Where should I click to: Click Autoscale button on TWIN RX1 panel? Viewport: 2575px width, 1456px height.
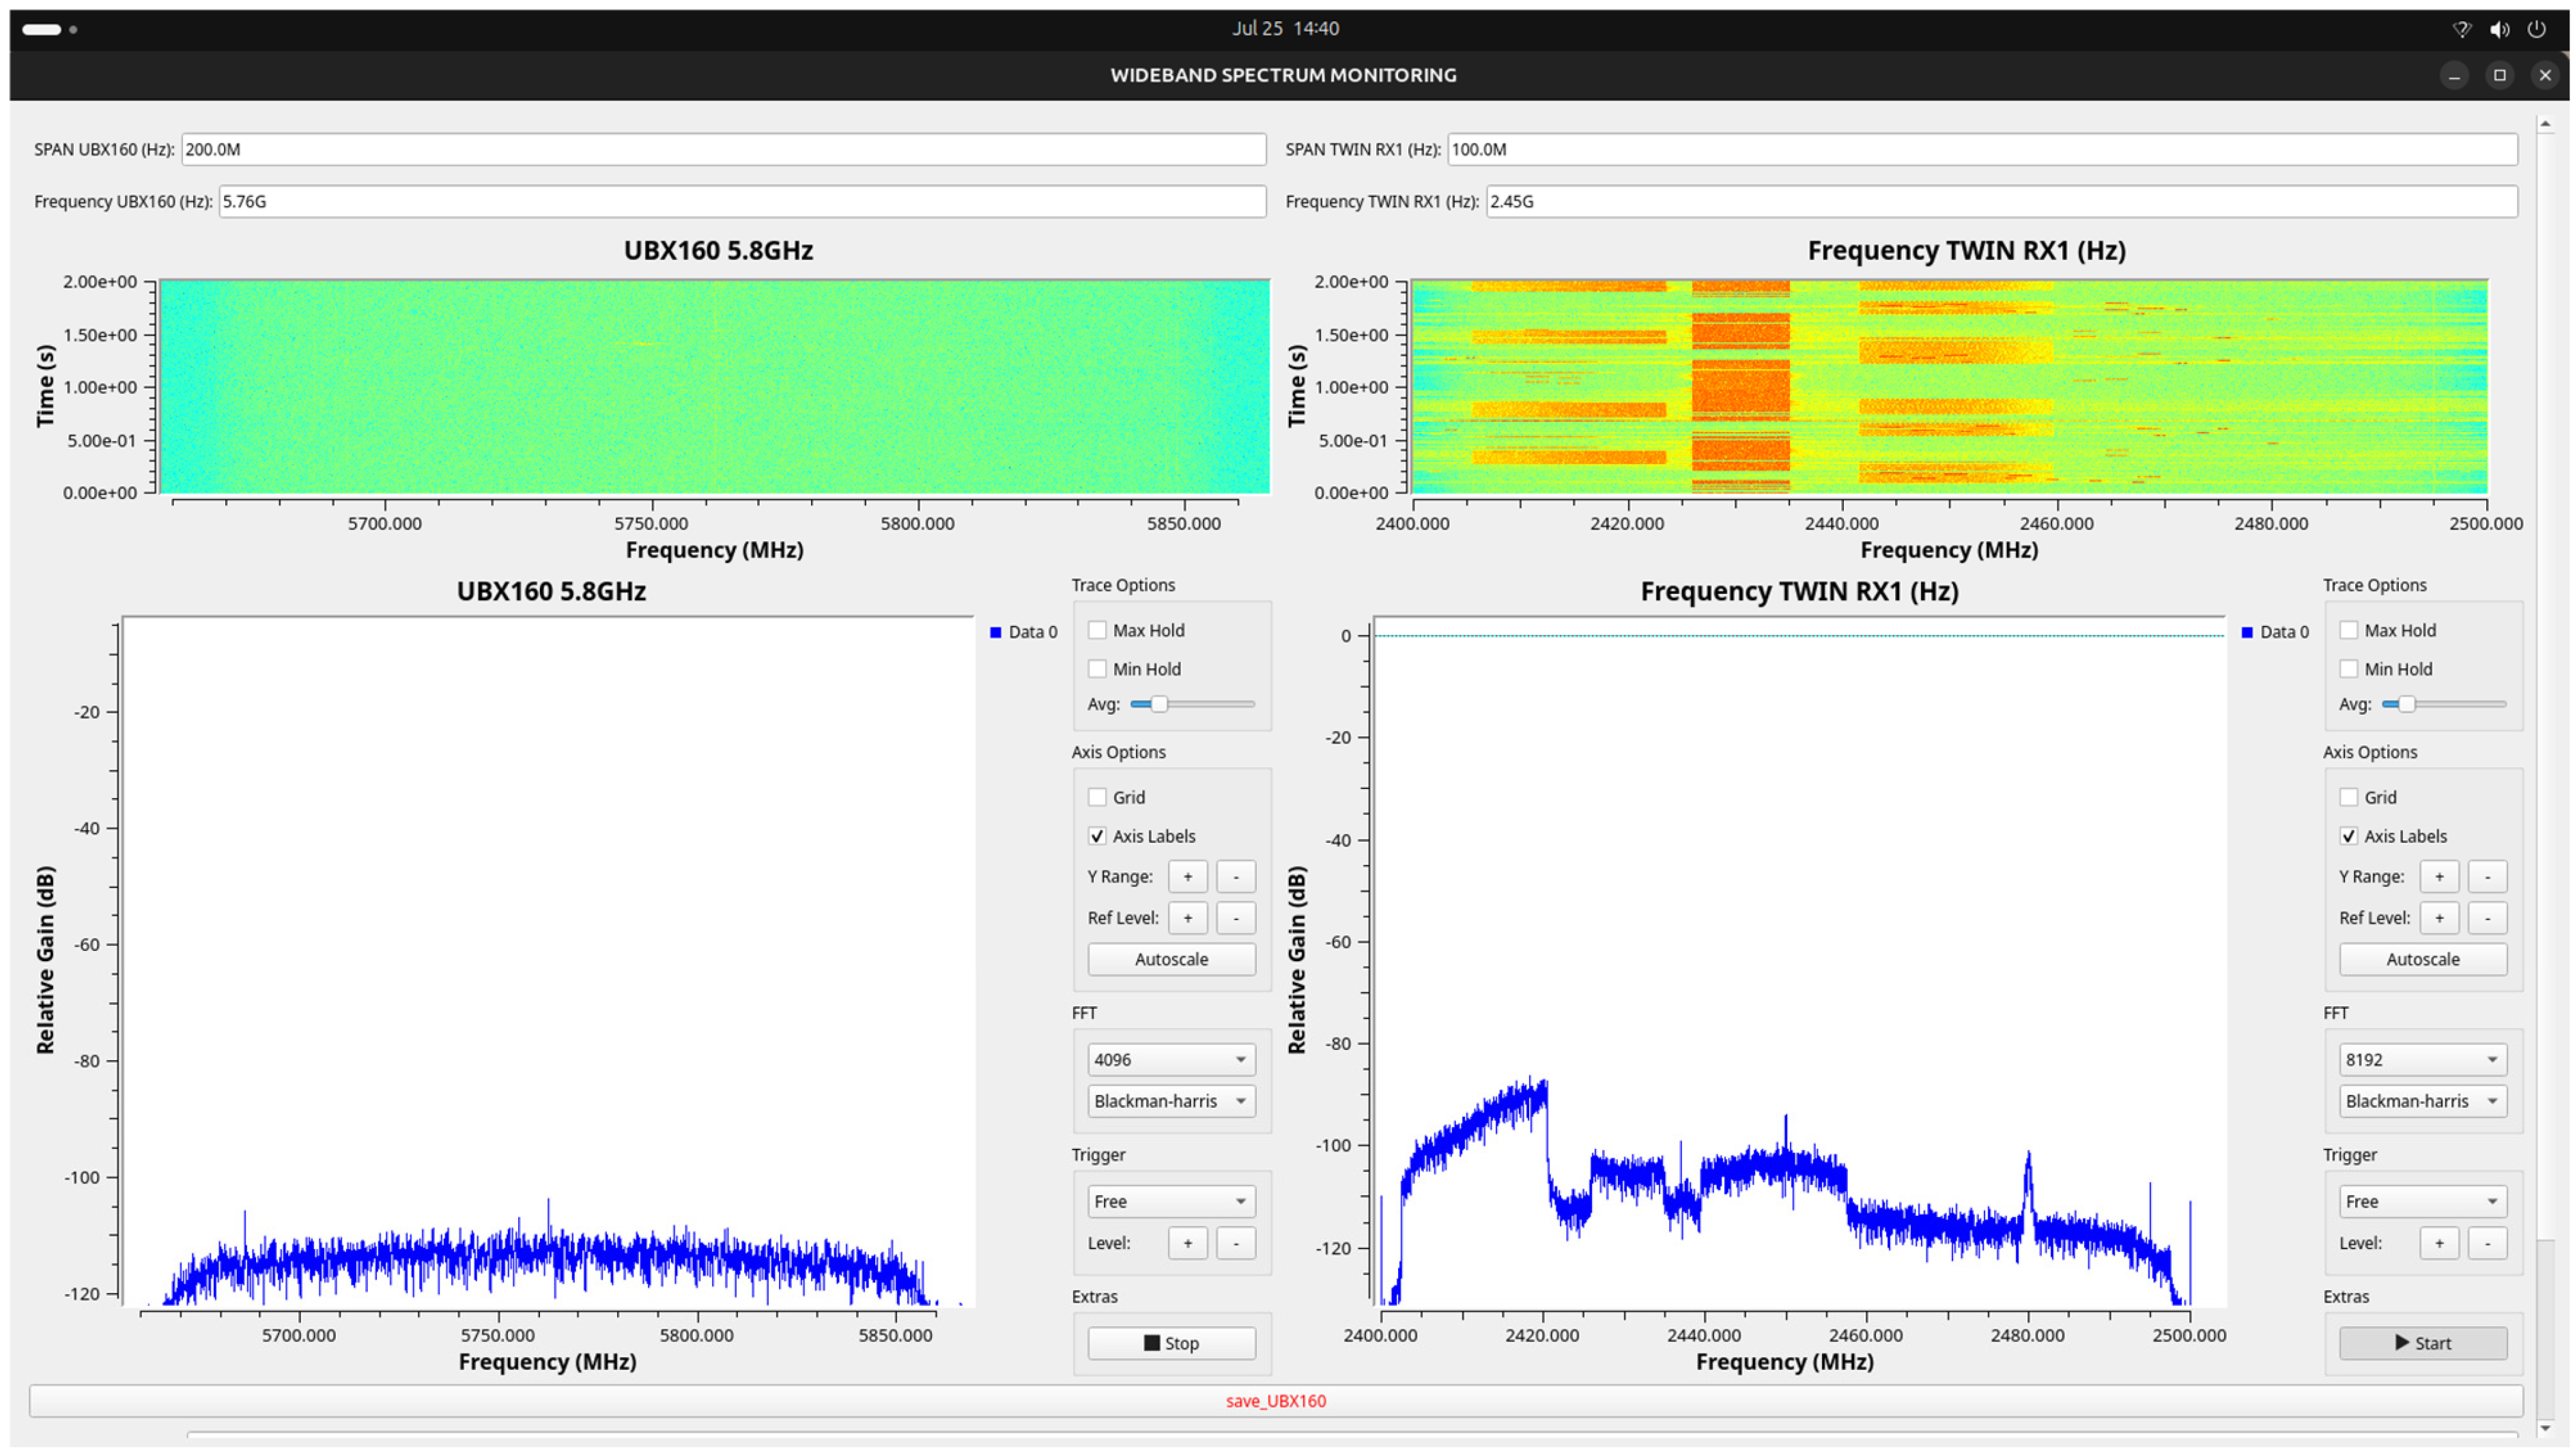pos(2422,959)
